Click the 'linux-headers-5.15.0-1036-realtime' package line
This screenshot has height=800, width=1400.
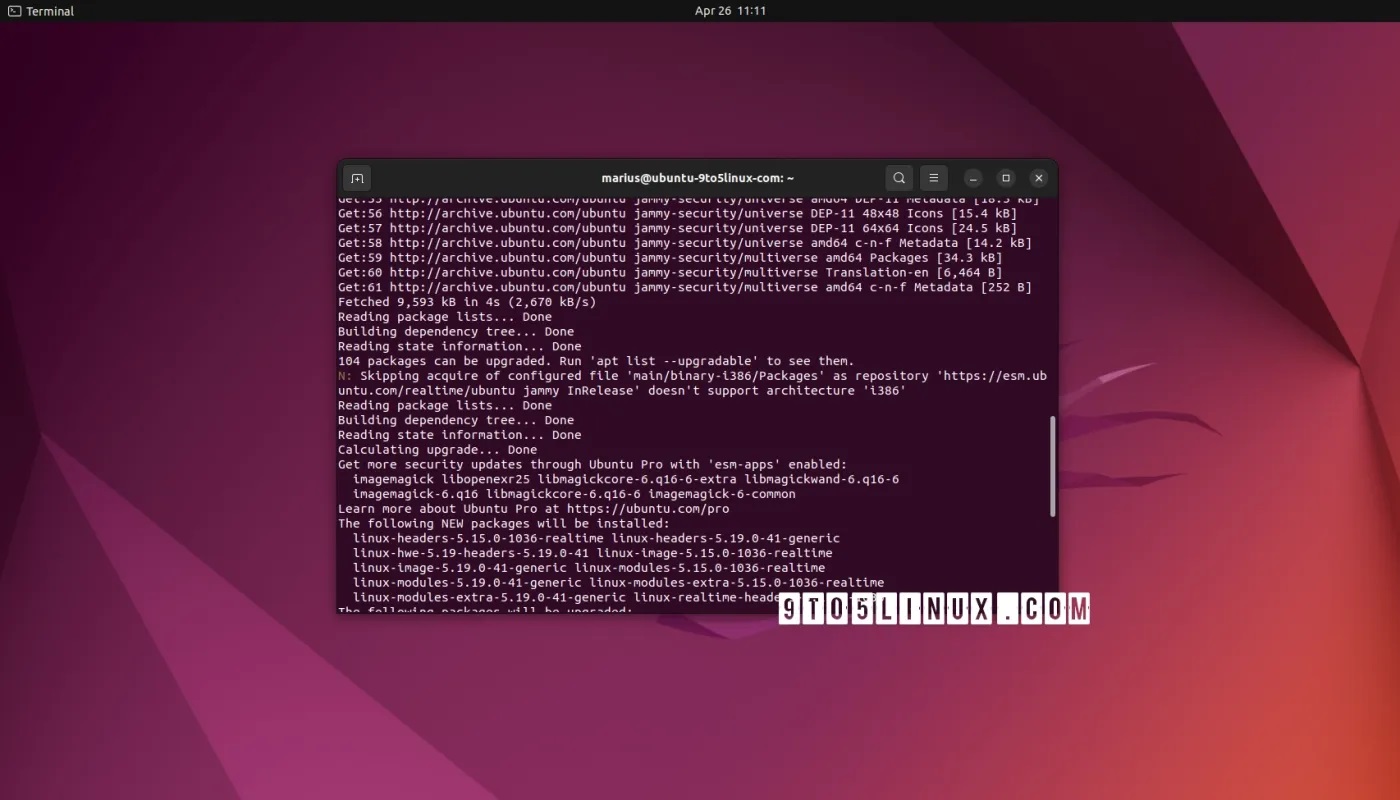coord(596,539)
